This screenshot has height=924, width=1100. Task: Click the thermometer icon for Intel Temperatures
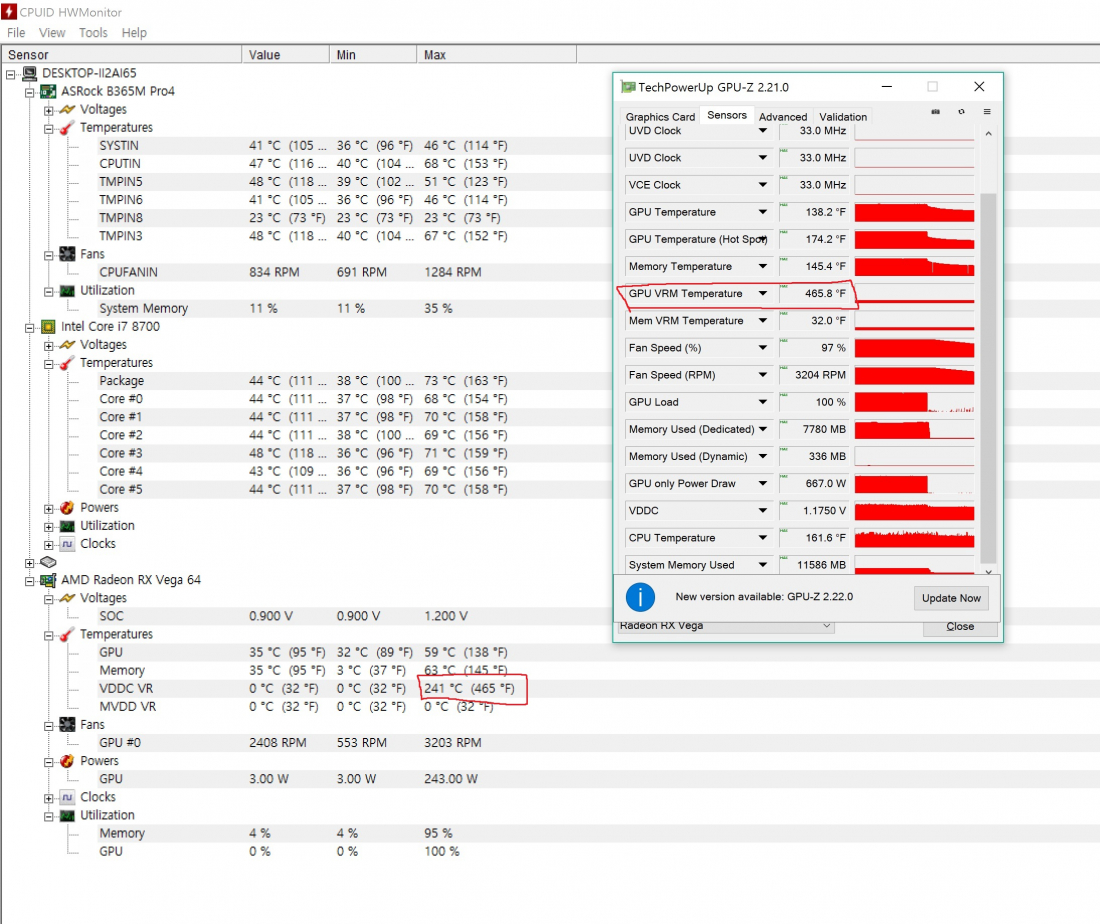point(67,363)
